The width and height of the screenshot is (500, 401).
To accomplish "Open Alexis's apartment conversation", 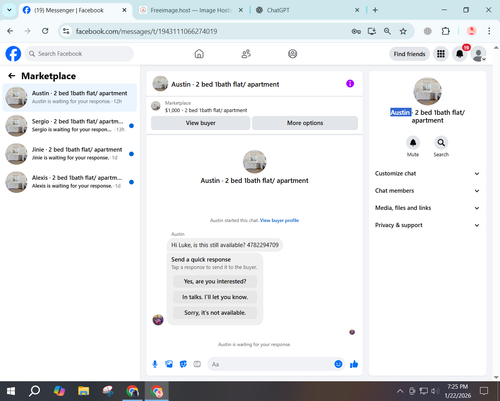I will (70, 182).
